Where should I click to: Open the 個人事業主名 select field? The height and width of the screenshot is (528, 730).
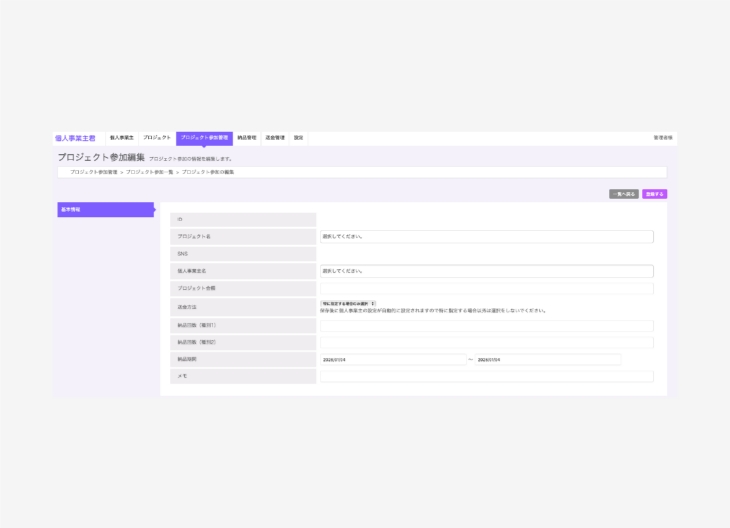487,271
